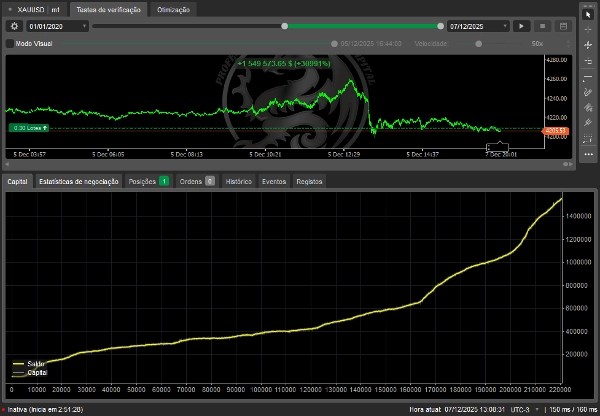Click the Velocidade label
The height and width of the screenshot is (416, 600).
[431, 44]
